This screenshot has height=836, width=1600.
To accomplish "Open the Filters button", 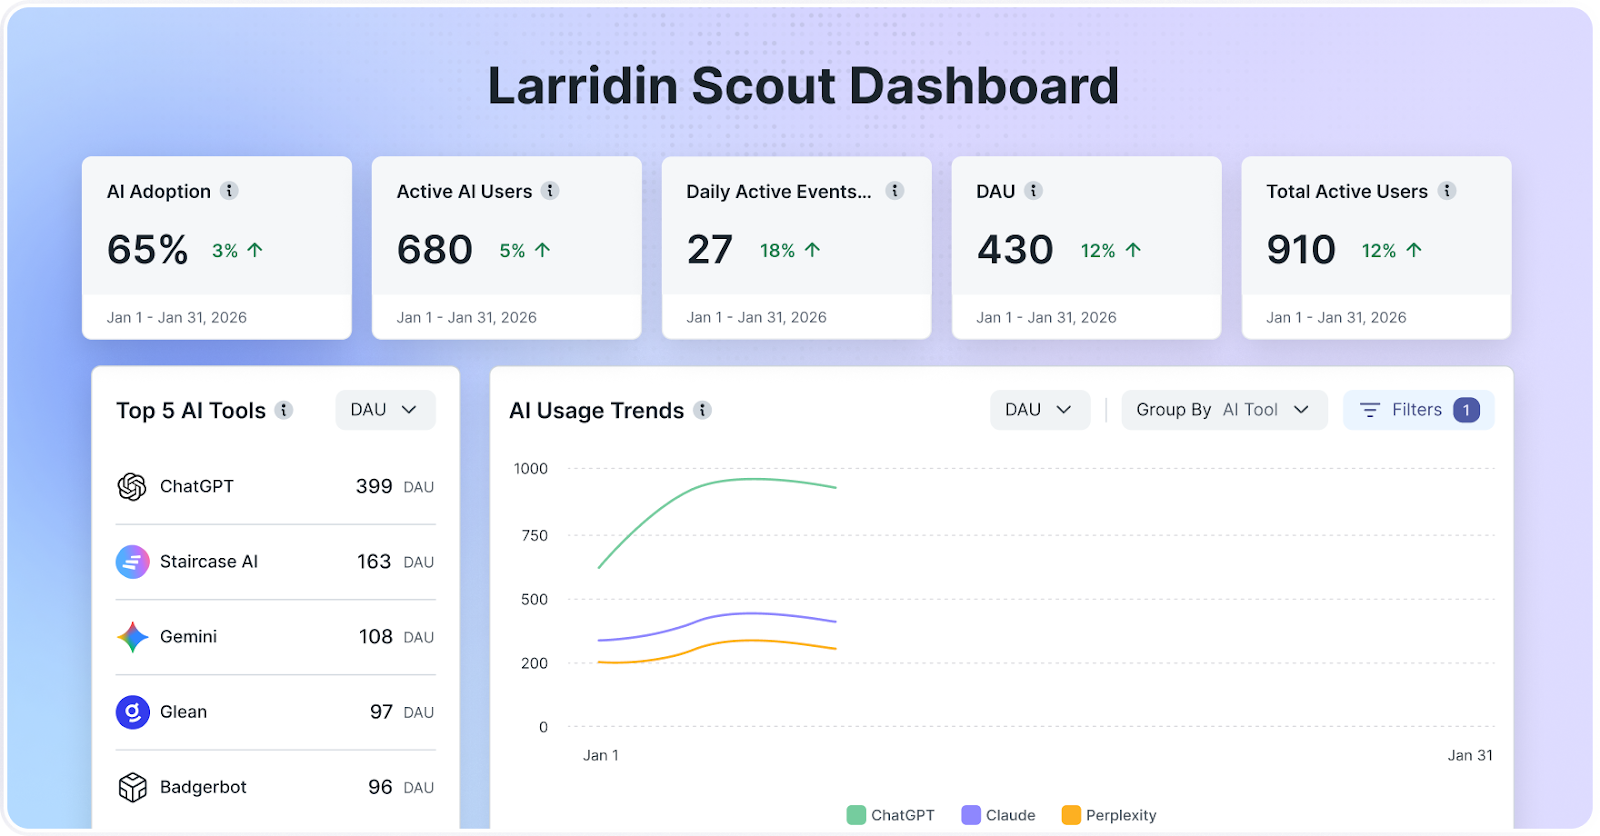I will tap(1417, 410).
